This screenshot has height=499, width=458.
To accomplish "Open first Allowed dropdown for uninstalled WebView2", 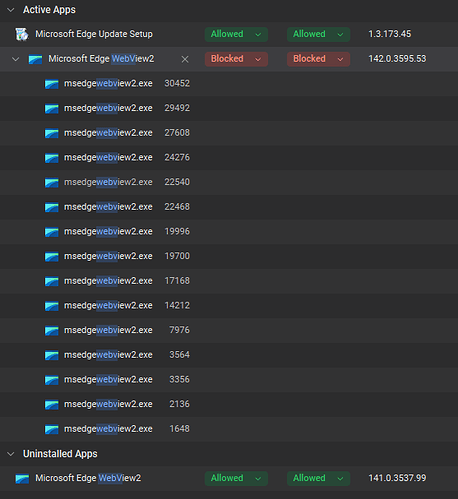I will tap(236, 478).
